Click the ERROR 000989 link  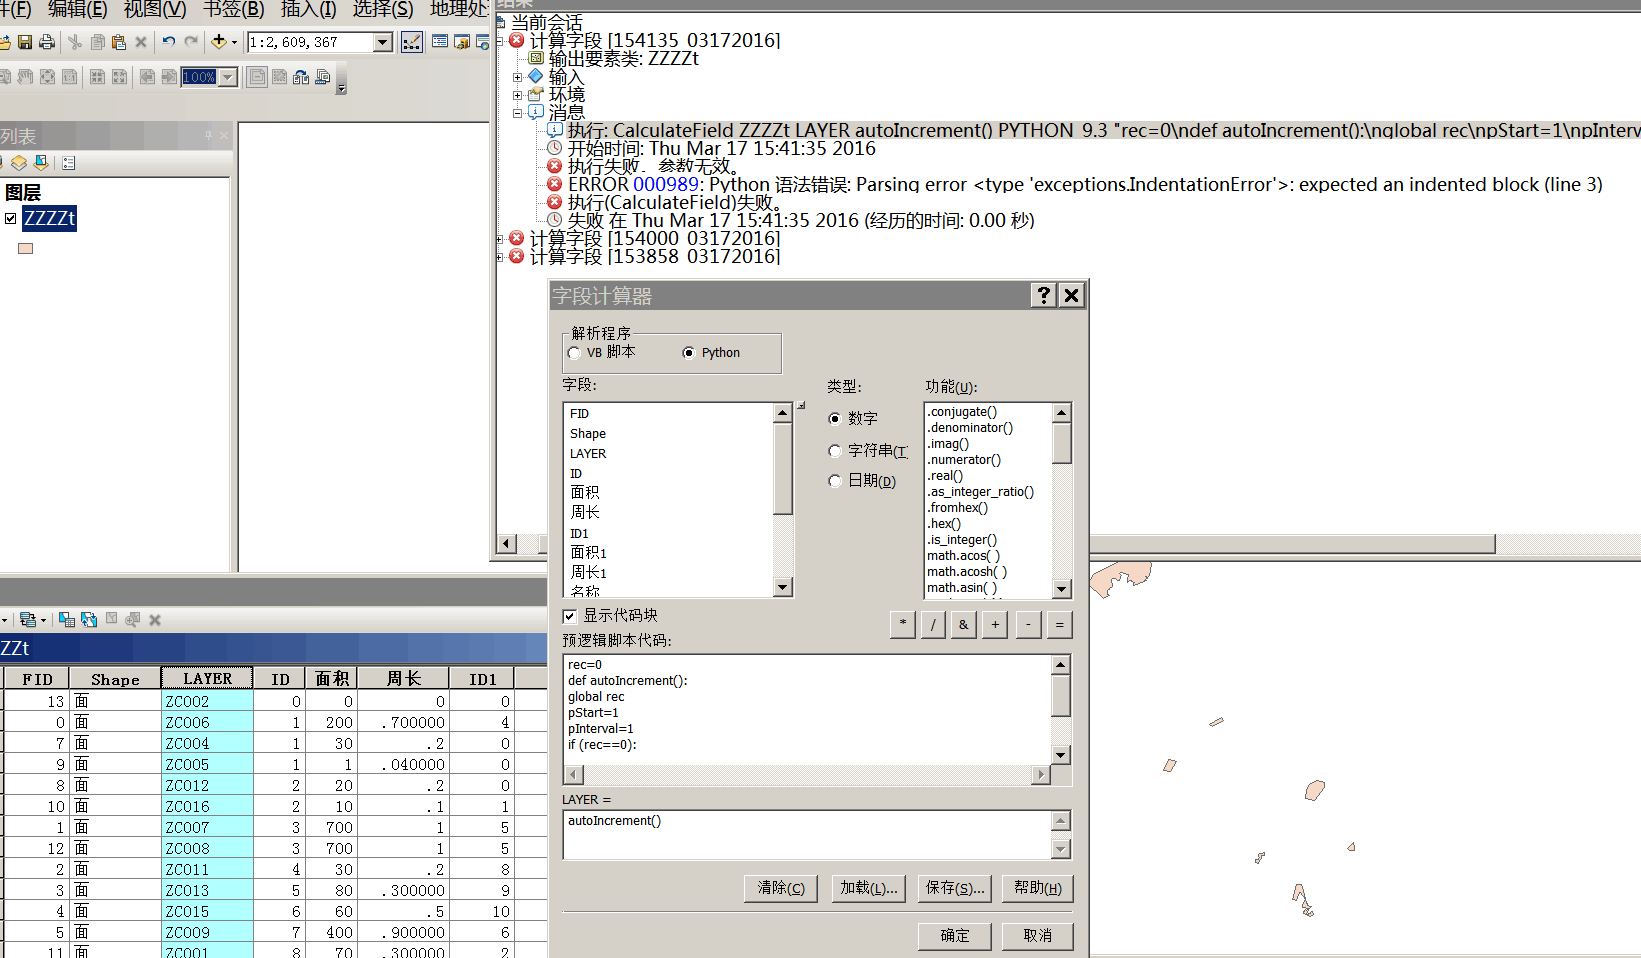(x=666, y=184)
